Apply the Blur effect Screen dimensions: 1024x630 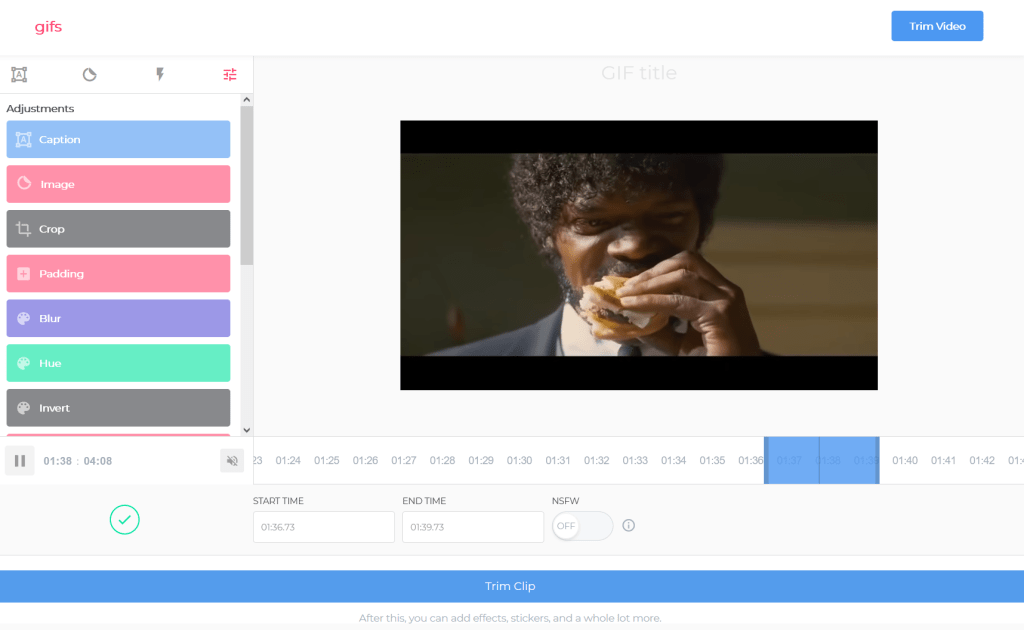click(x=118, y=318)
